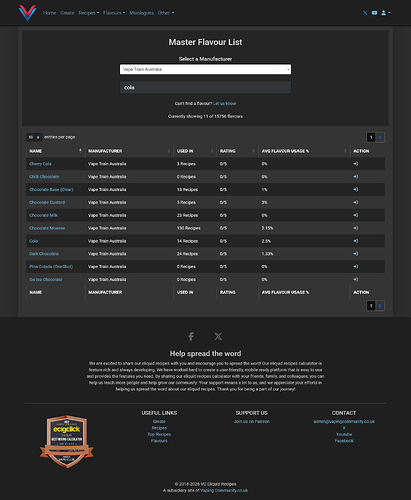Open the Cola flavour link
Viewport: 411px width, 500px height.
click(x=34, y=241)
